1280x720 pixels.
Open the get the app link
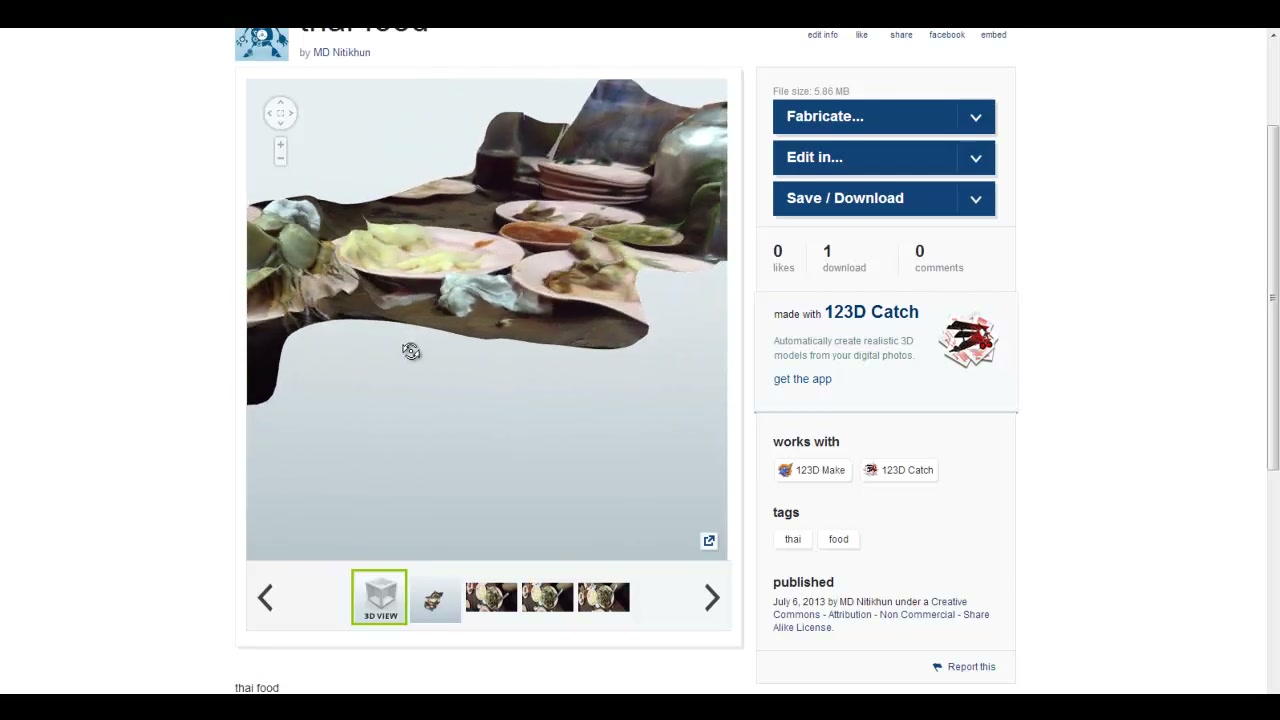(802, 379)
